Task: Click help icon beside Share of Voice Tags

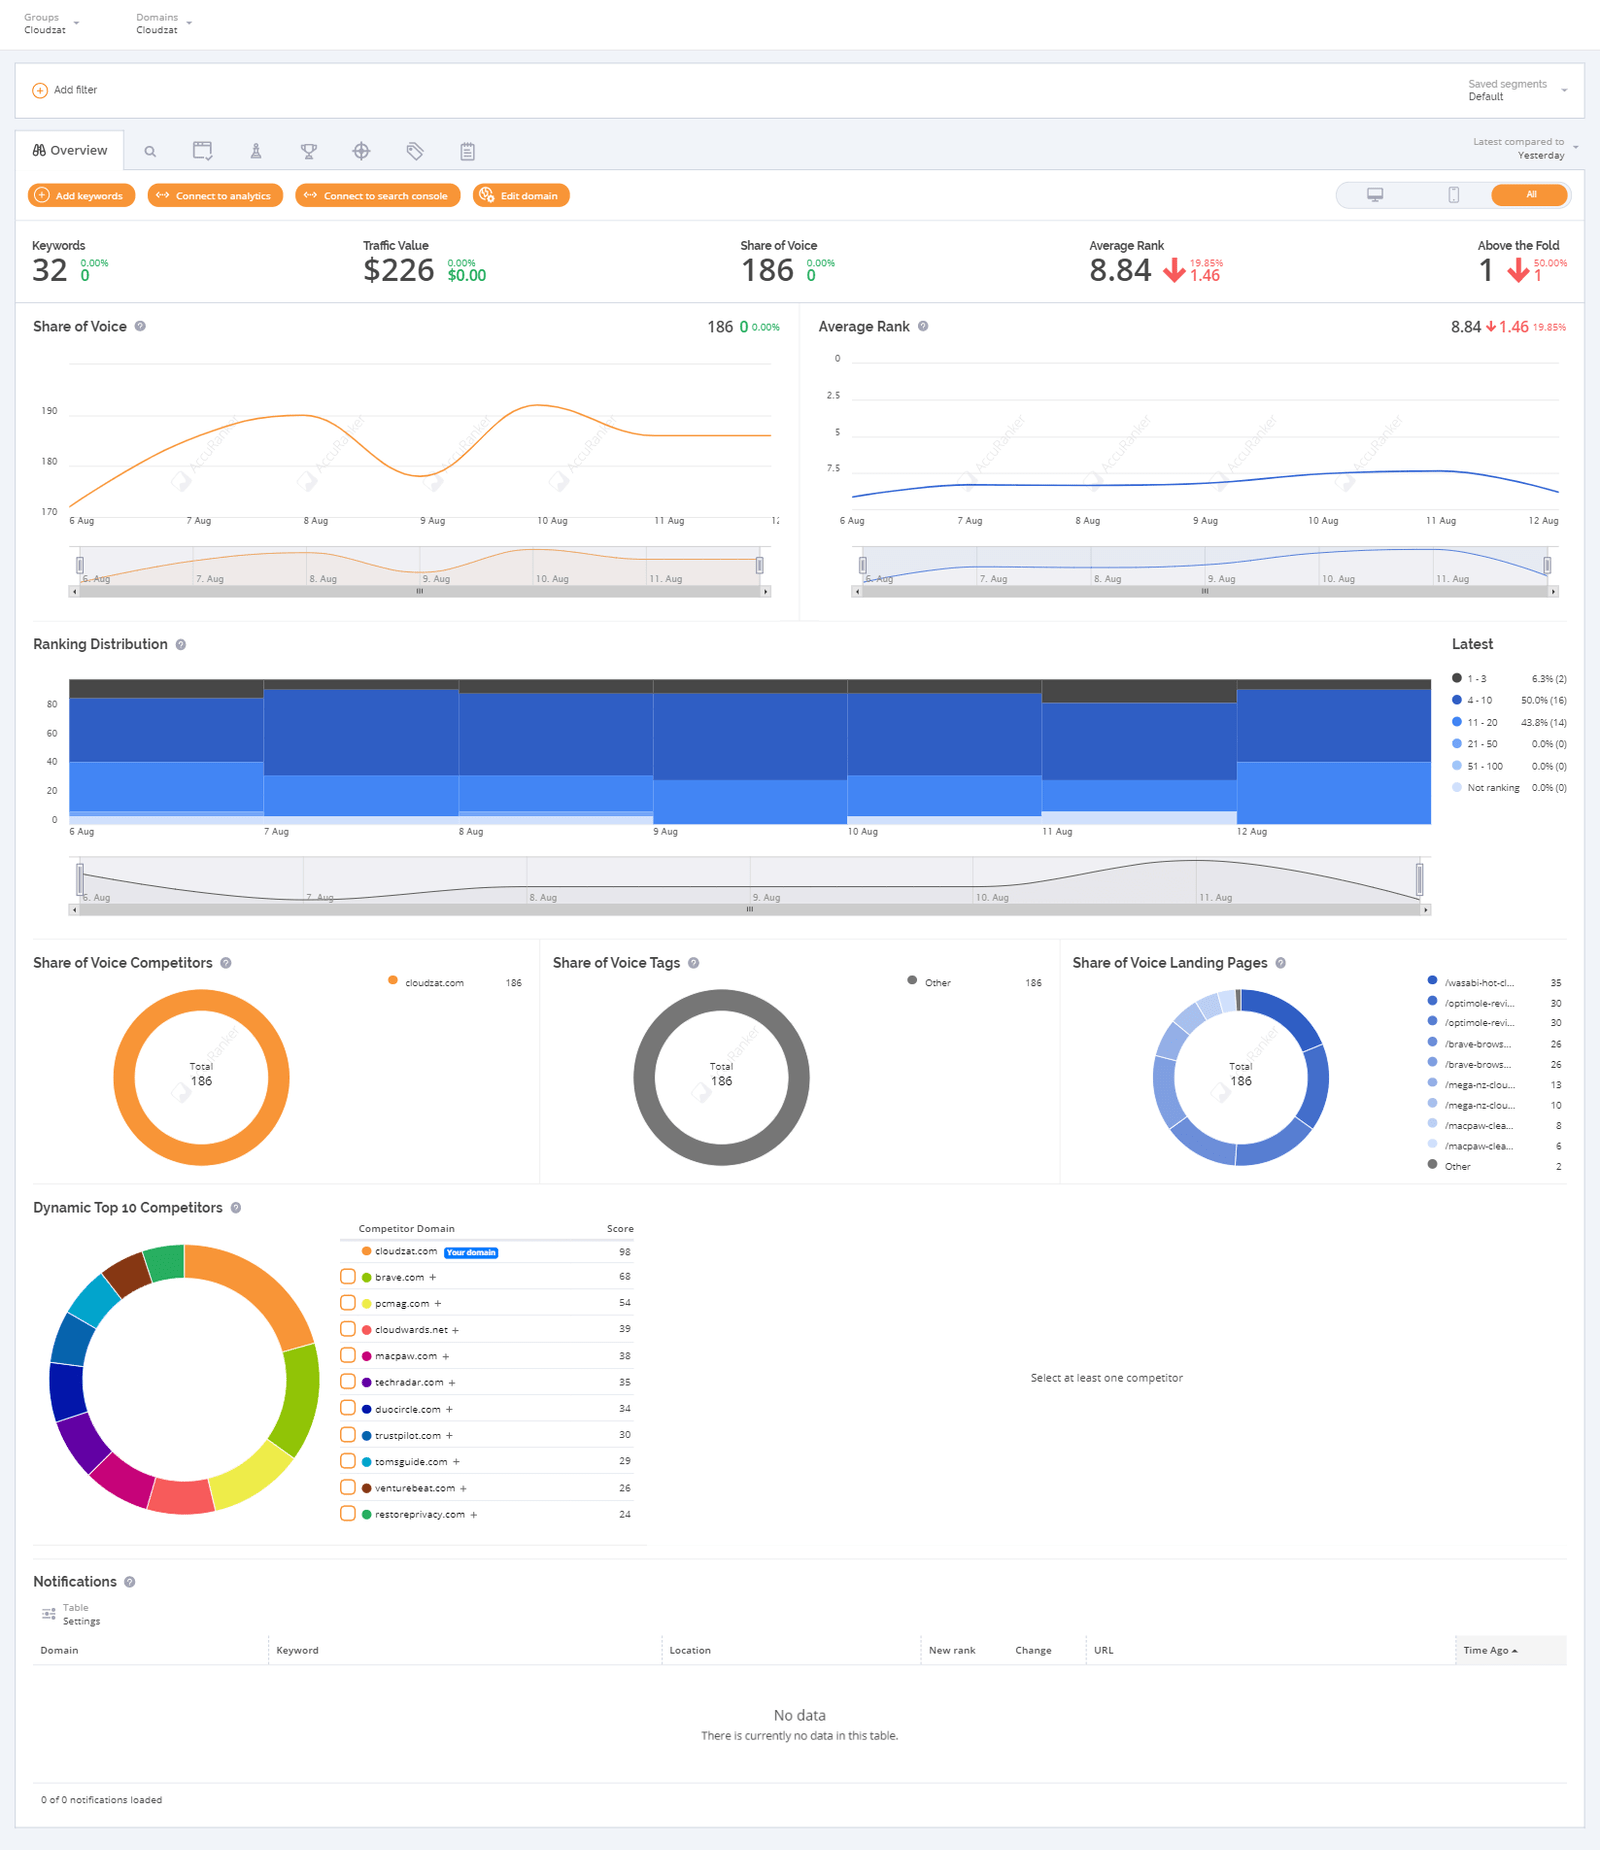Action: [693, 963]
